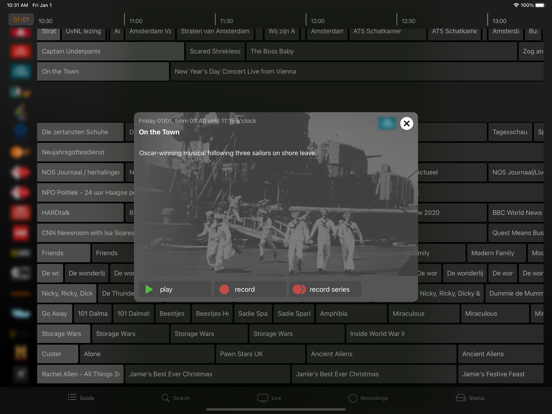Open The Boss Baby program
This screenshot has width=552, height=414.
tap(381, 51)
